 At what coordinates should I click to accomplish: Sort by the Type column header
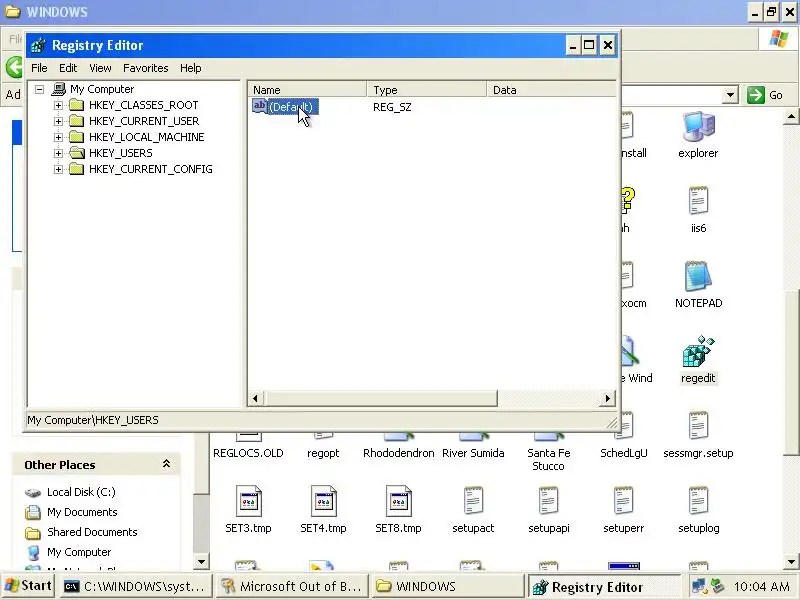point(427,90)
